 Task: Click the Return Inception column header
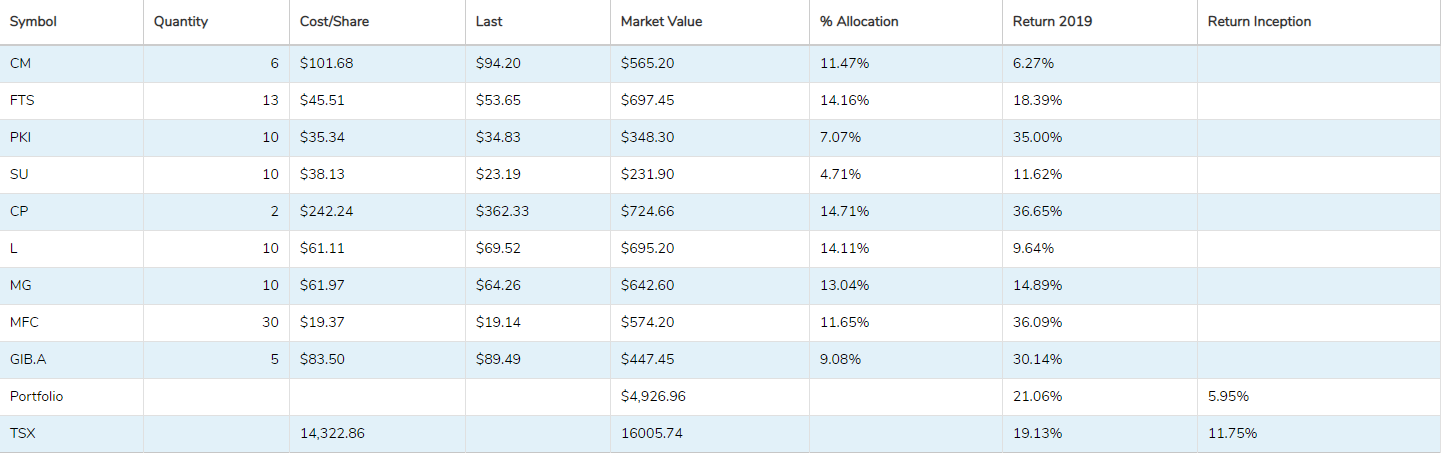1259,22
